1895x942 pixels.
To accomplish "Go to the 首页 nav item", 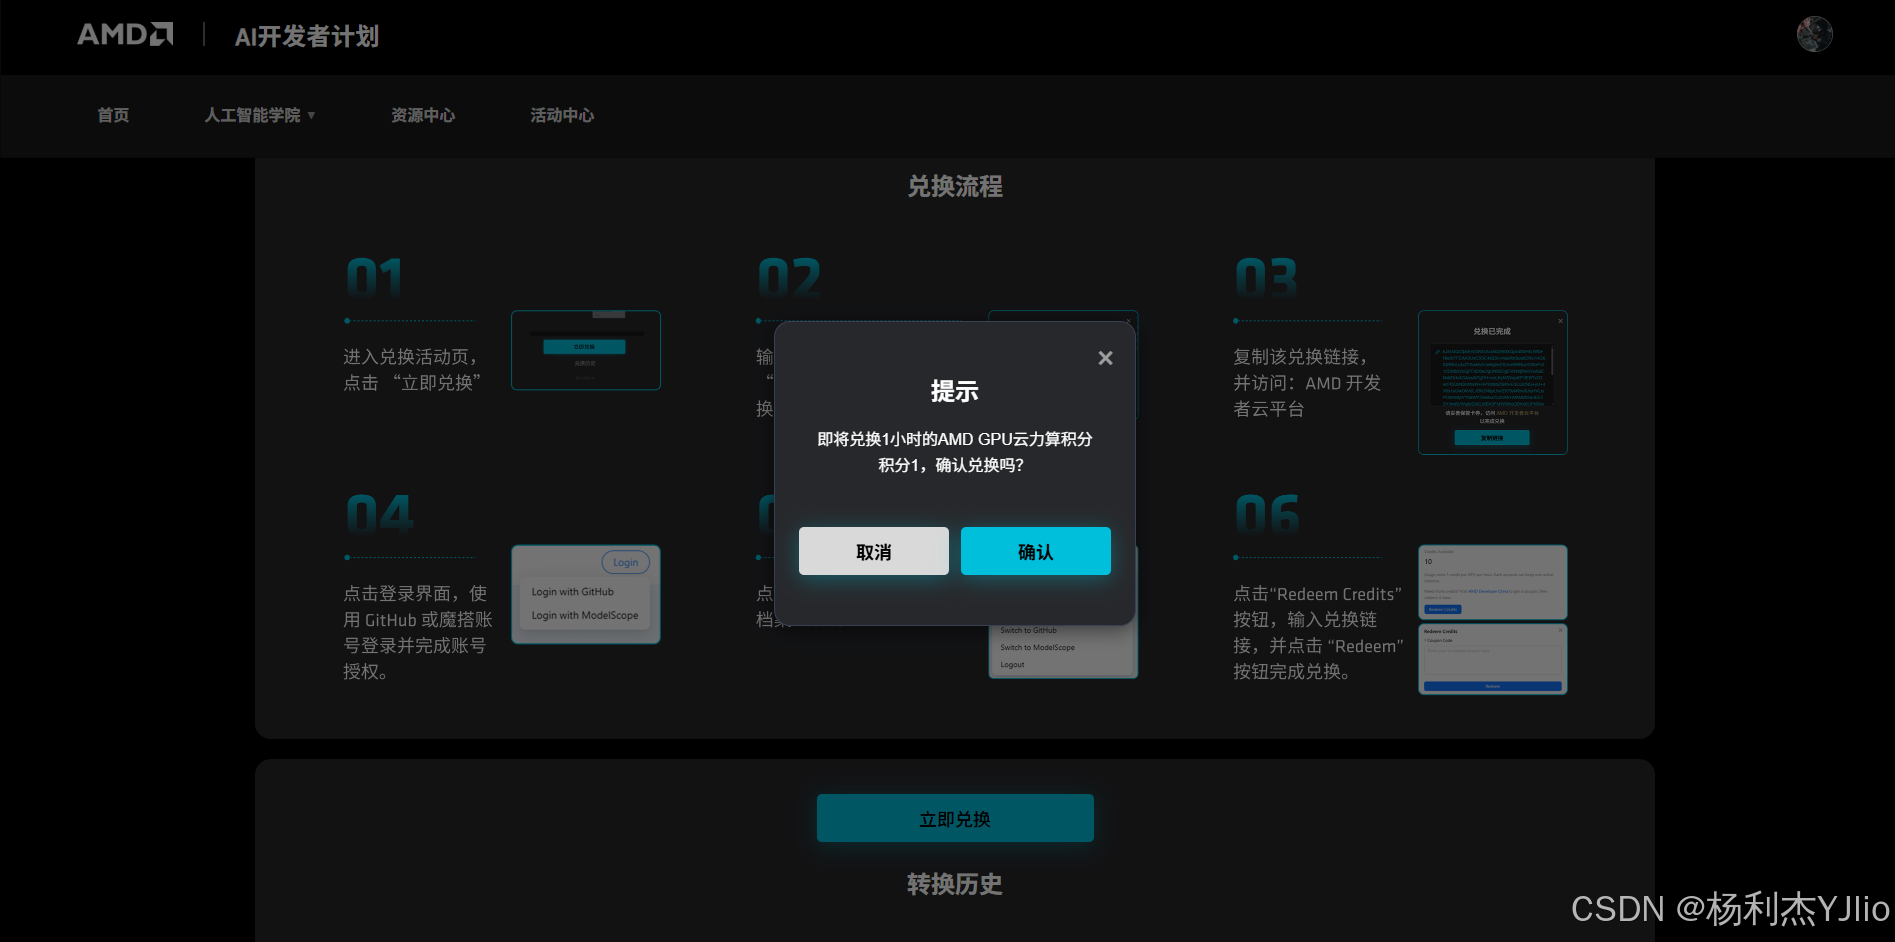I will coord(113,115).
